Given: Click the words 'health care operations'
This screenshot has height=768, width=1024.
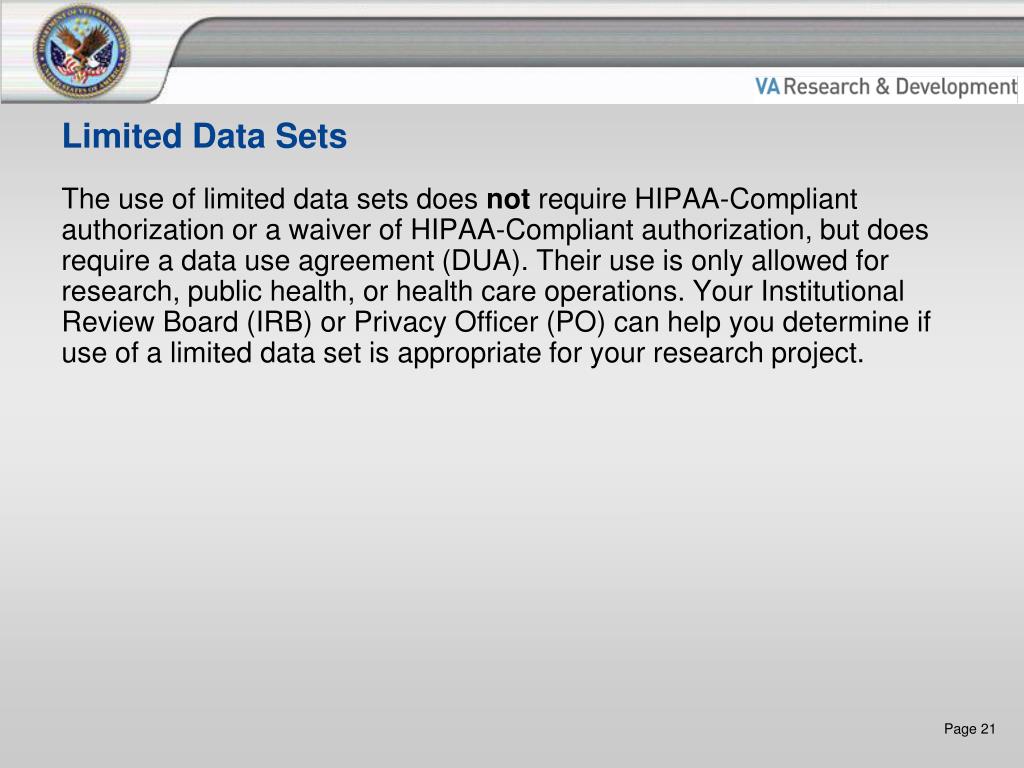Looking at the screenshot, I should click(x=540, y=292).
